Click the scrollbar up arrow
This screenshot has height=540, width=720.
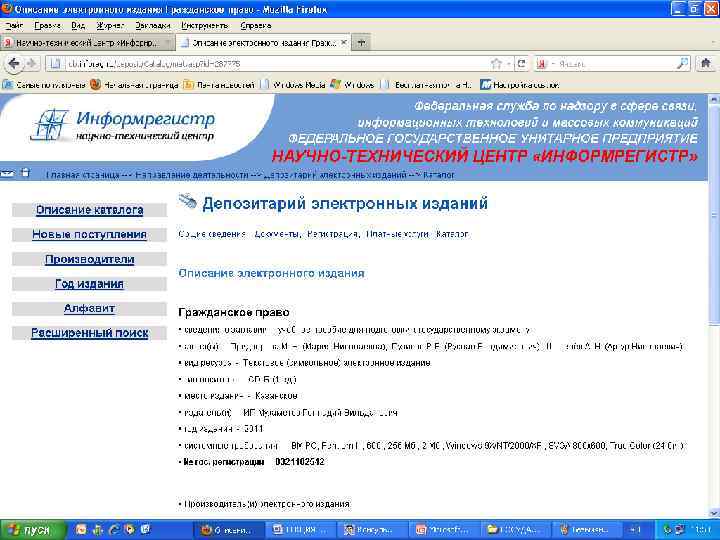pos(714,98)
